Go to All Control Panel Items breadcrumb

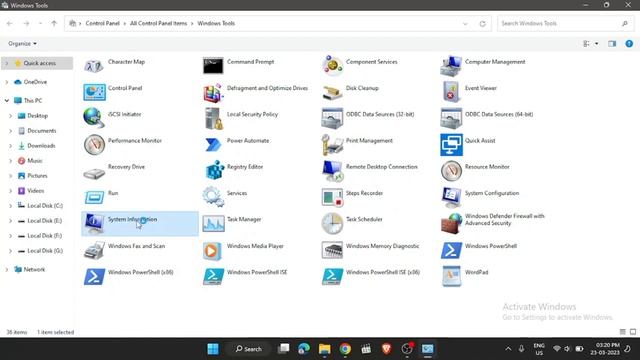[158, 23]
